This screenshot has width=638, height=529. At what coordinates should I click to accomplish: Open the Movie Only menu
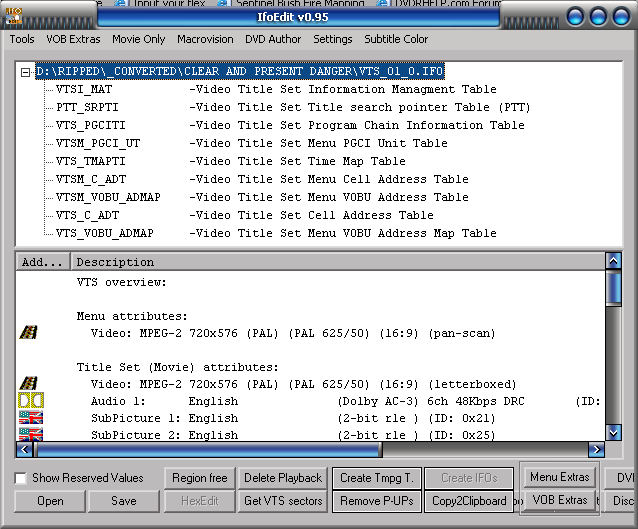(x=139, y=39)
